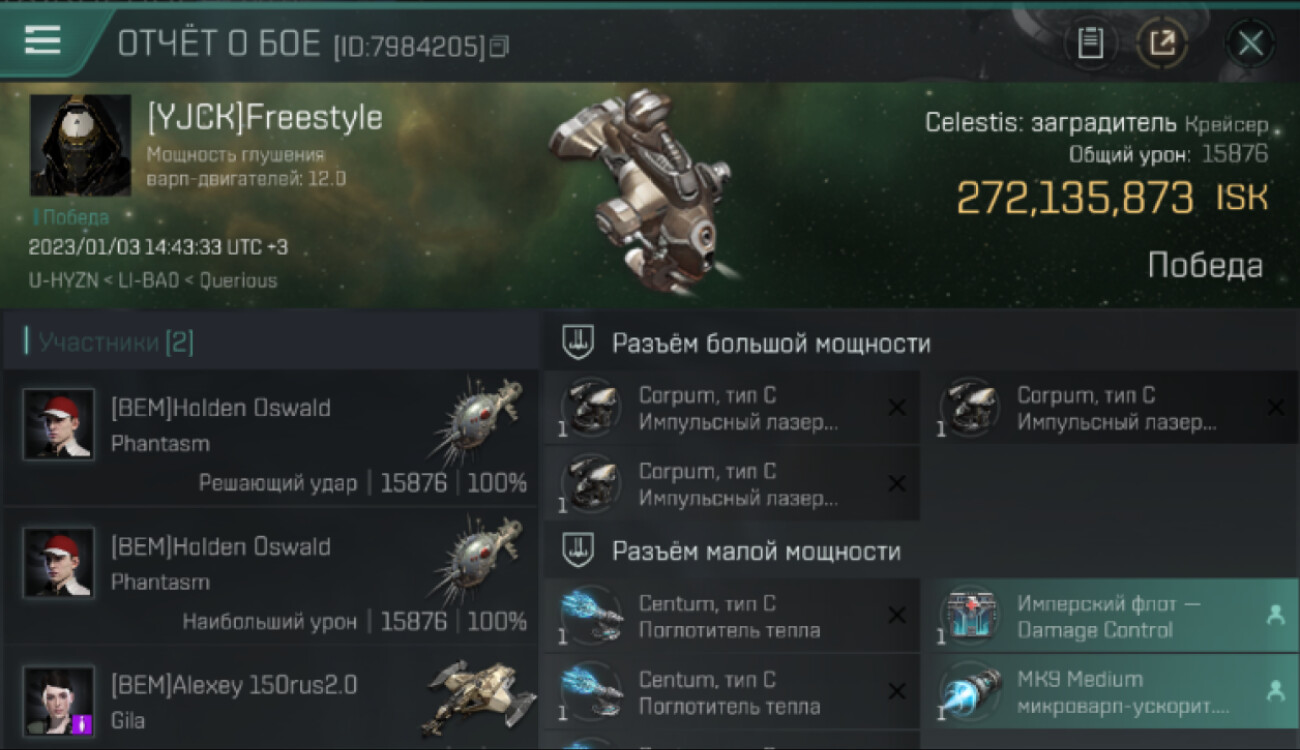Select Holden Oswald Решающий удар entry
This screenshot has height=750, width=1300.
pos(270,437)
